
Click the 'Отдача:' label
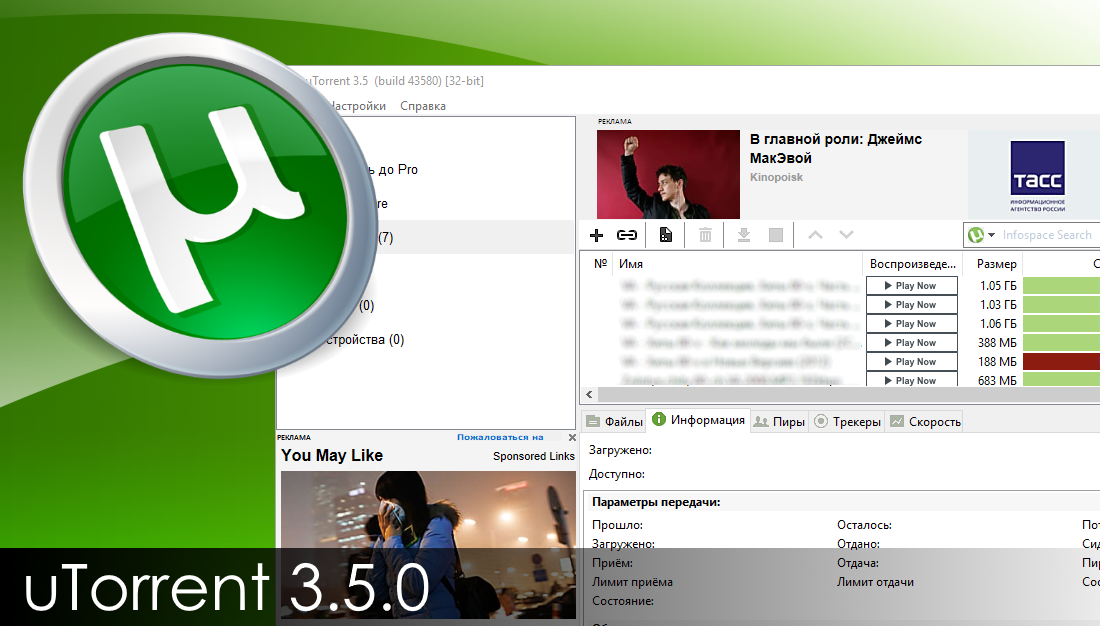857,563
